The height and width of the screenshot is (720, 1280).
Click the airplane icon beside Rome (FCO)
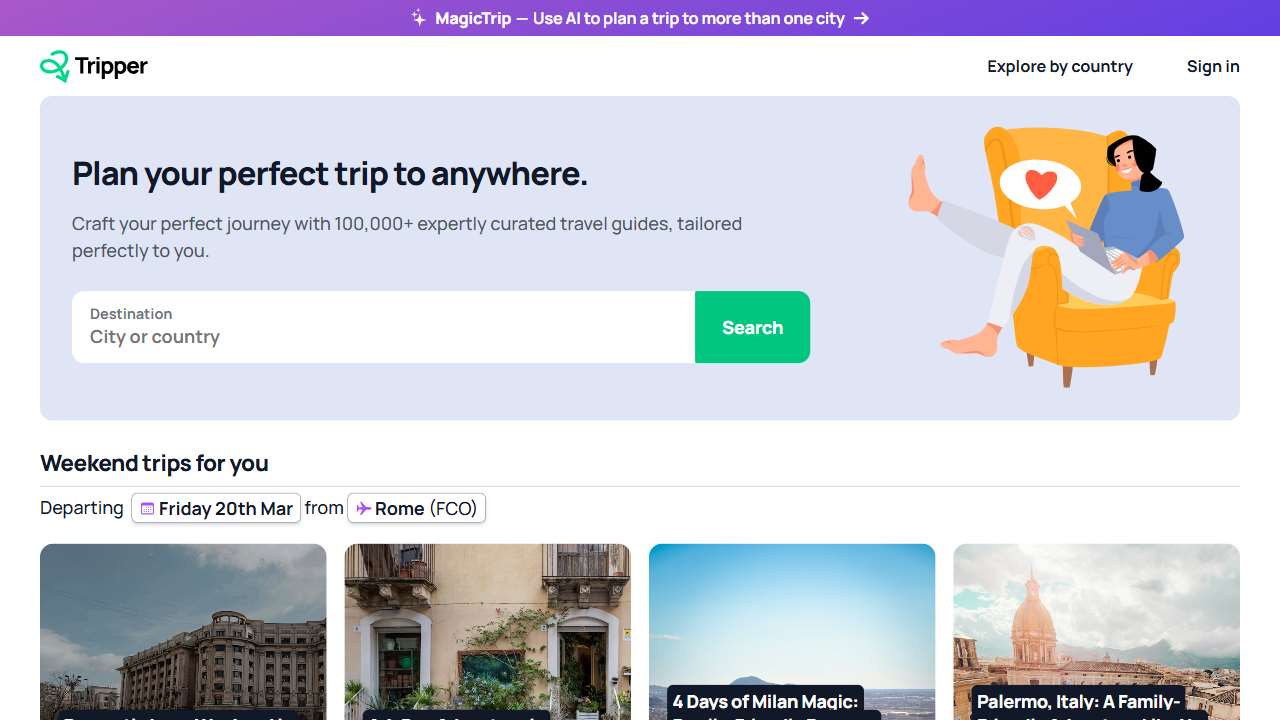[x=363, y=509]
